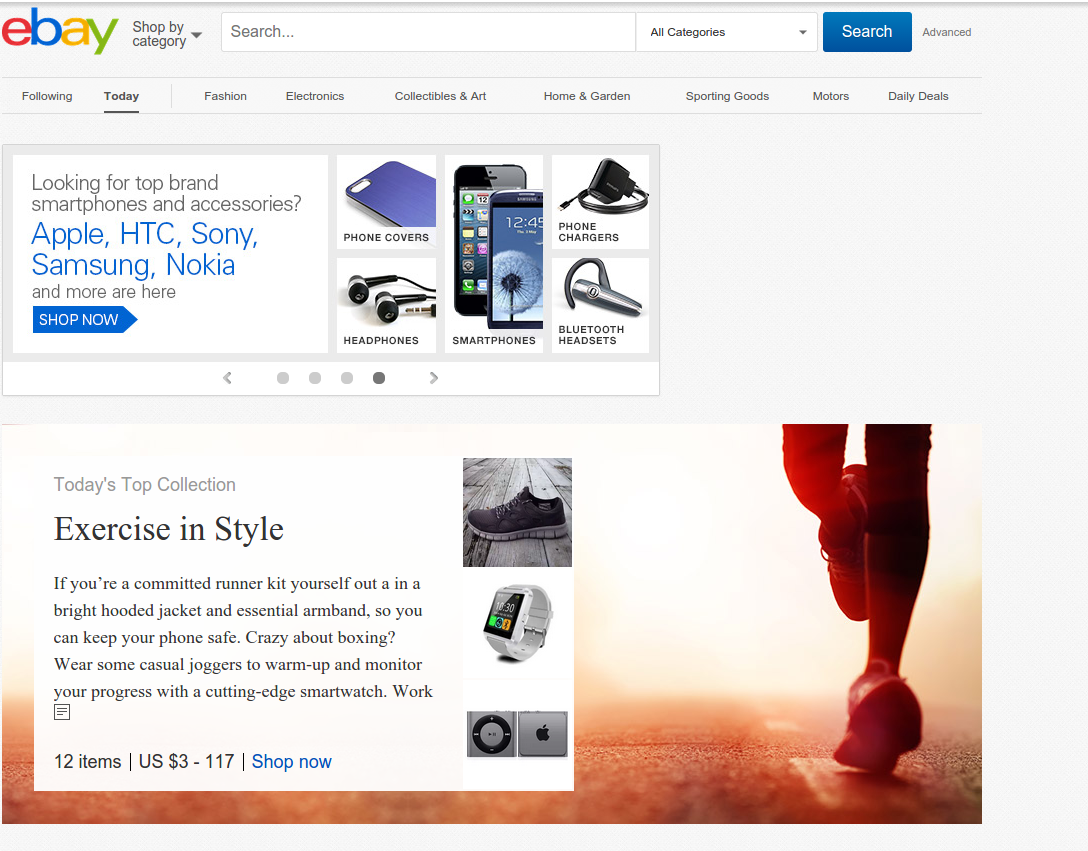The image size is (1088, 851).
Task: Click into the Search input field
Action: pyautogui.click(x=428, y=32)
